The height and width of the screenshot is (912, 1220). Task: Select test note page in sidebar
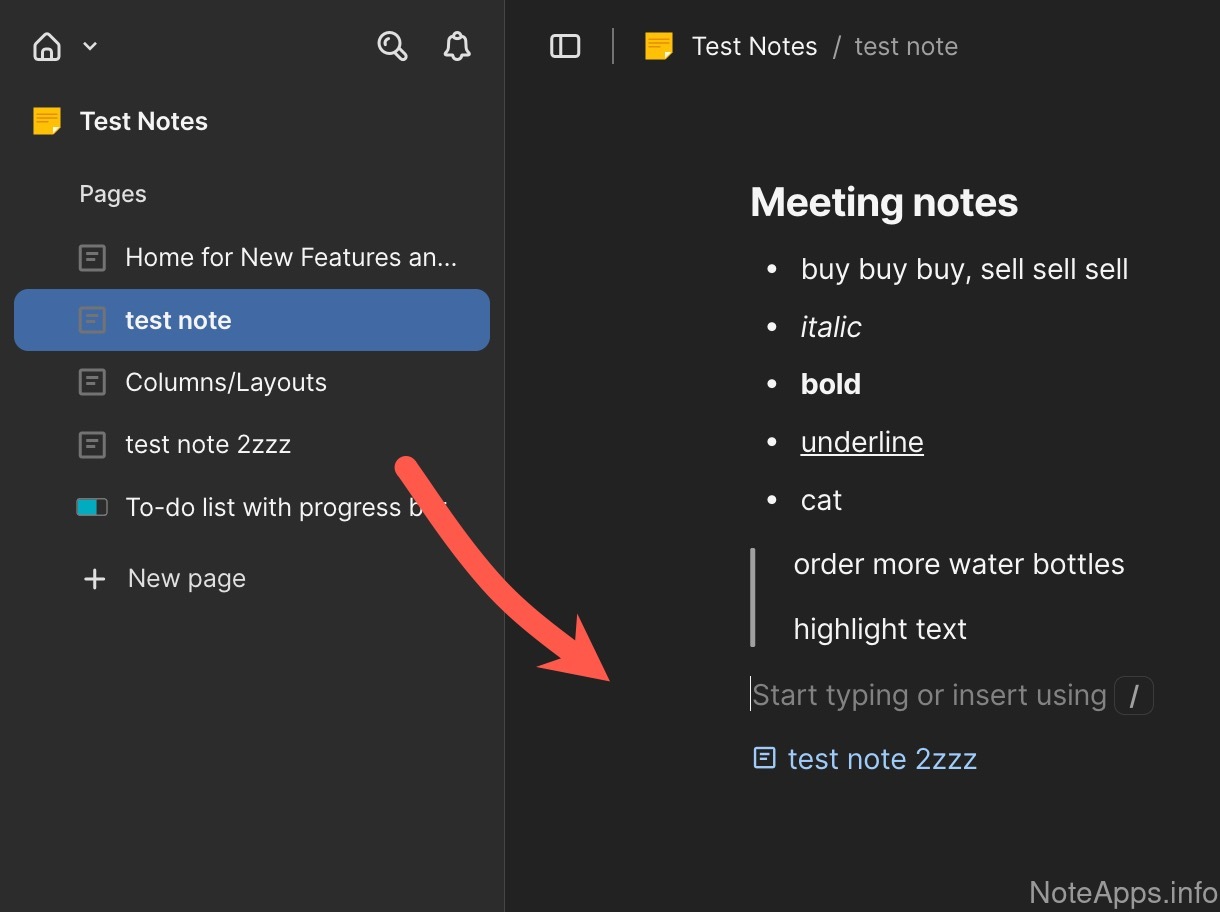tap(178, 320)
